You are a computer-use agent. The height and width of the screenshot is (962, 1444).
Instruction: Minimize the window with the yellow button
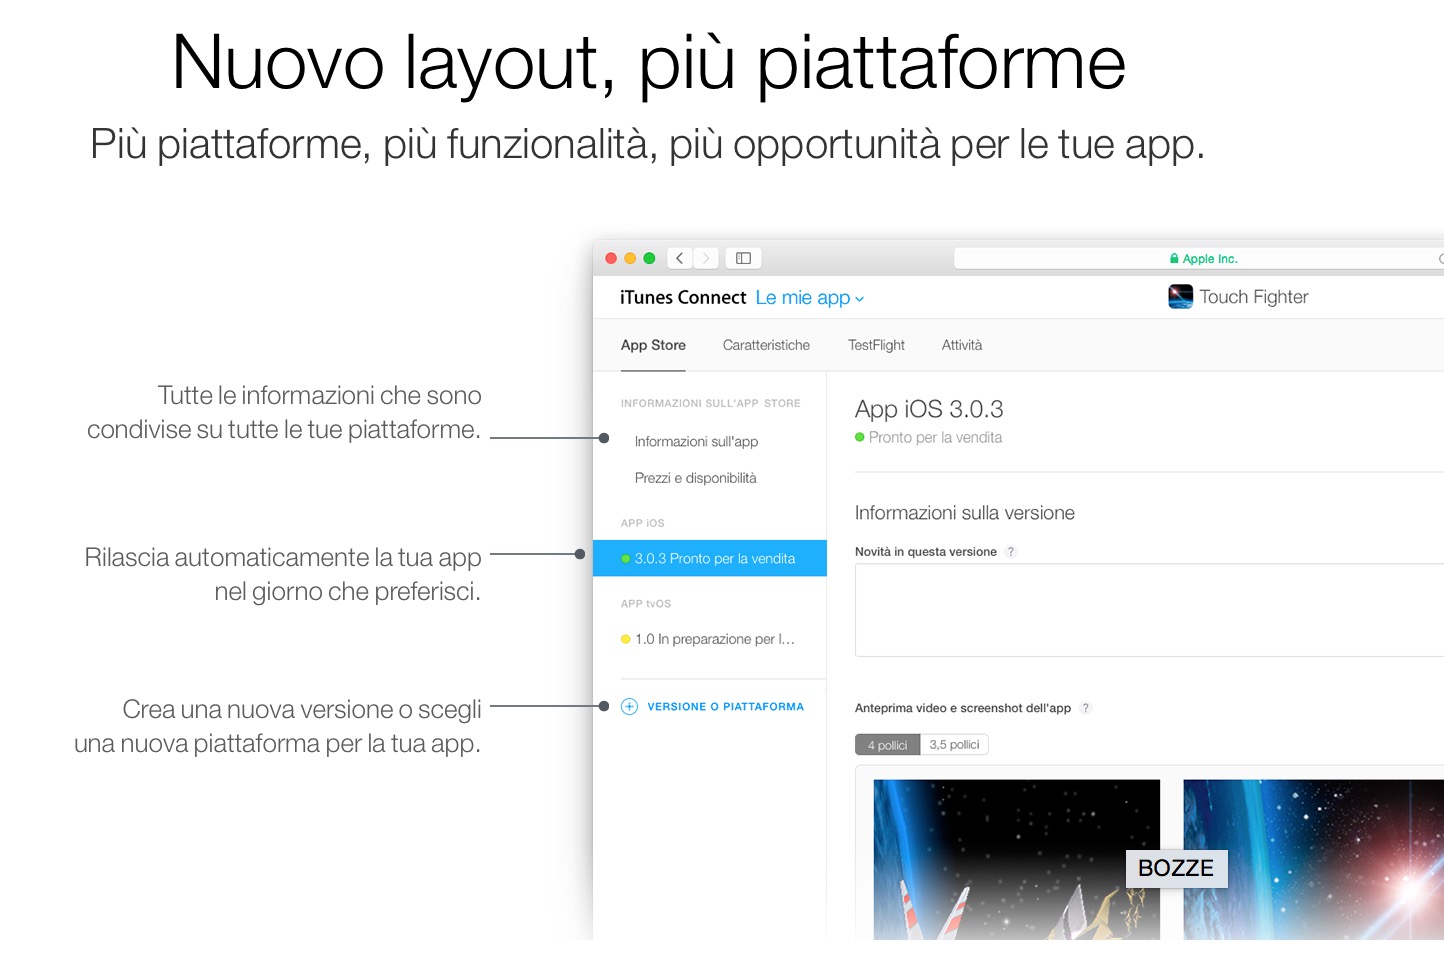[630, 258]
